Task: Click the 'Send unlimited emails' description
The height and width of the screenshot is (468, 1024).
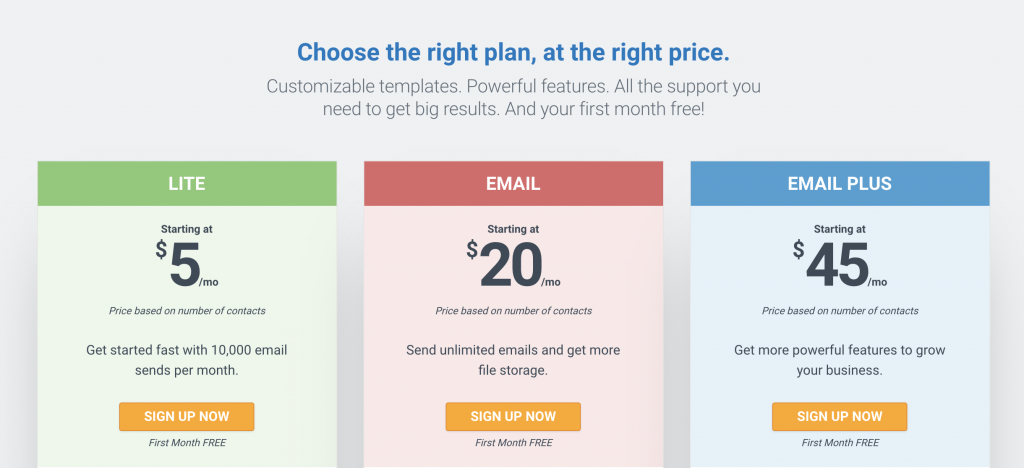Action: point(513,360)
